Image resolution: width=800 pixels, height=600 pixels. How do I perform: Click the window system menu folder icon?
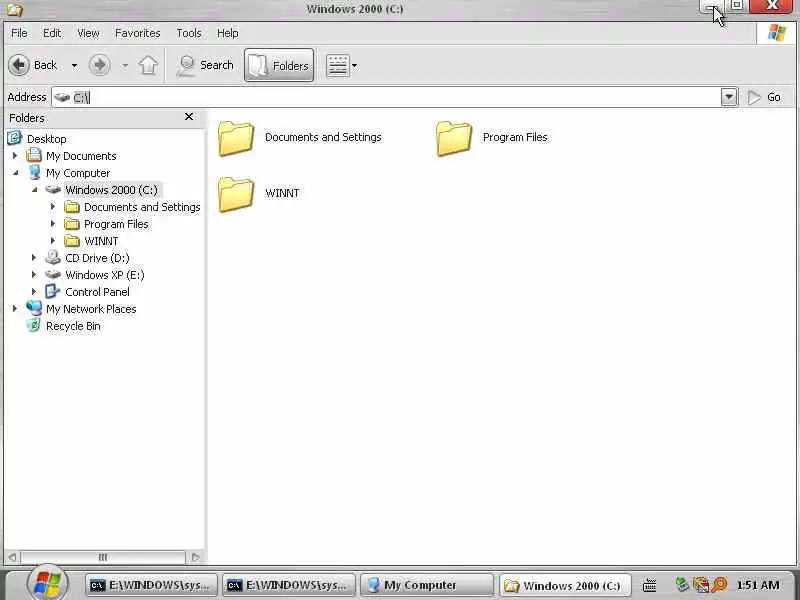tap(15, 9)
